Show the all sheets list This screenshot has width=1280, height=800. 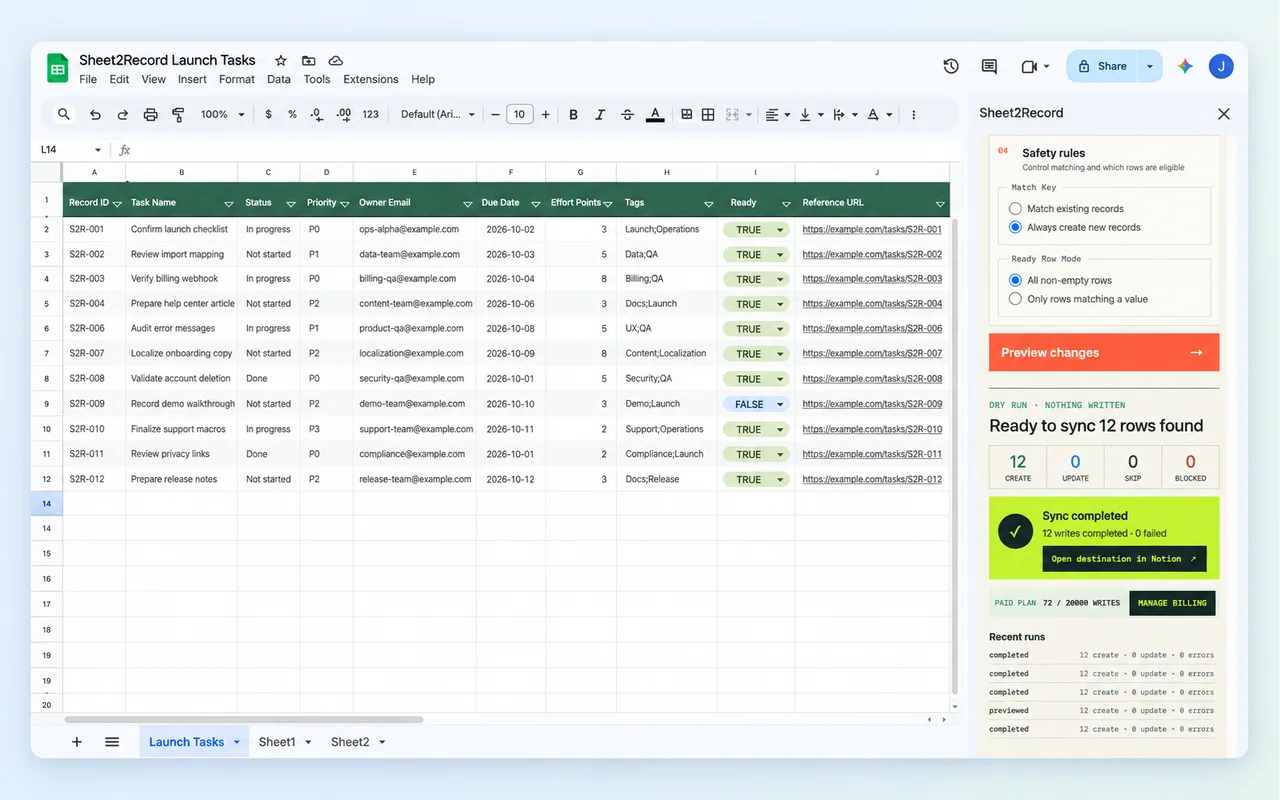click(112, 742)
